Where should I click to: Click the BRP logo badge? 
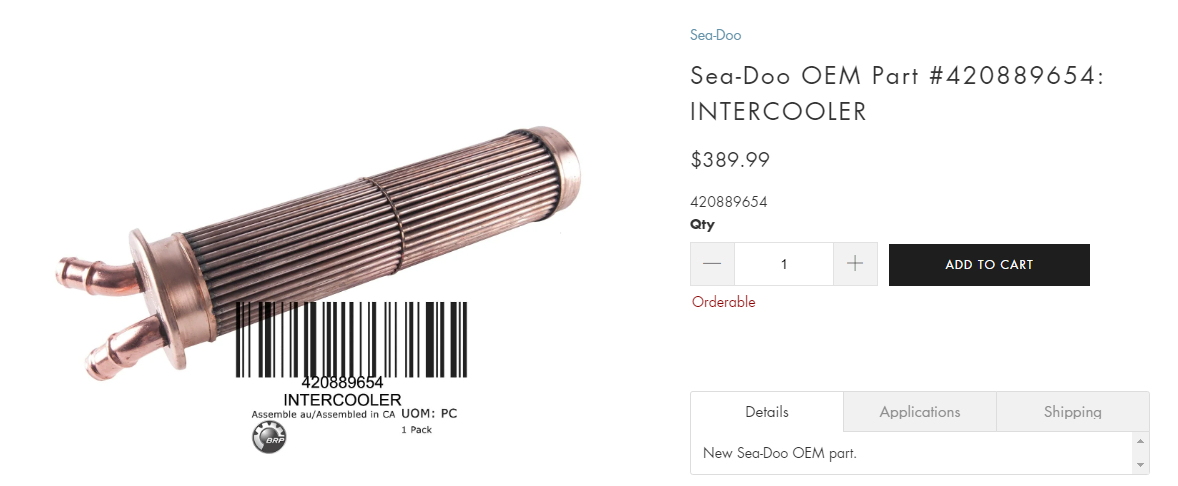tap(267, 436)
